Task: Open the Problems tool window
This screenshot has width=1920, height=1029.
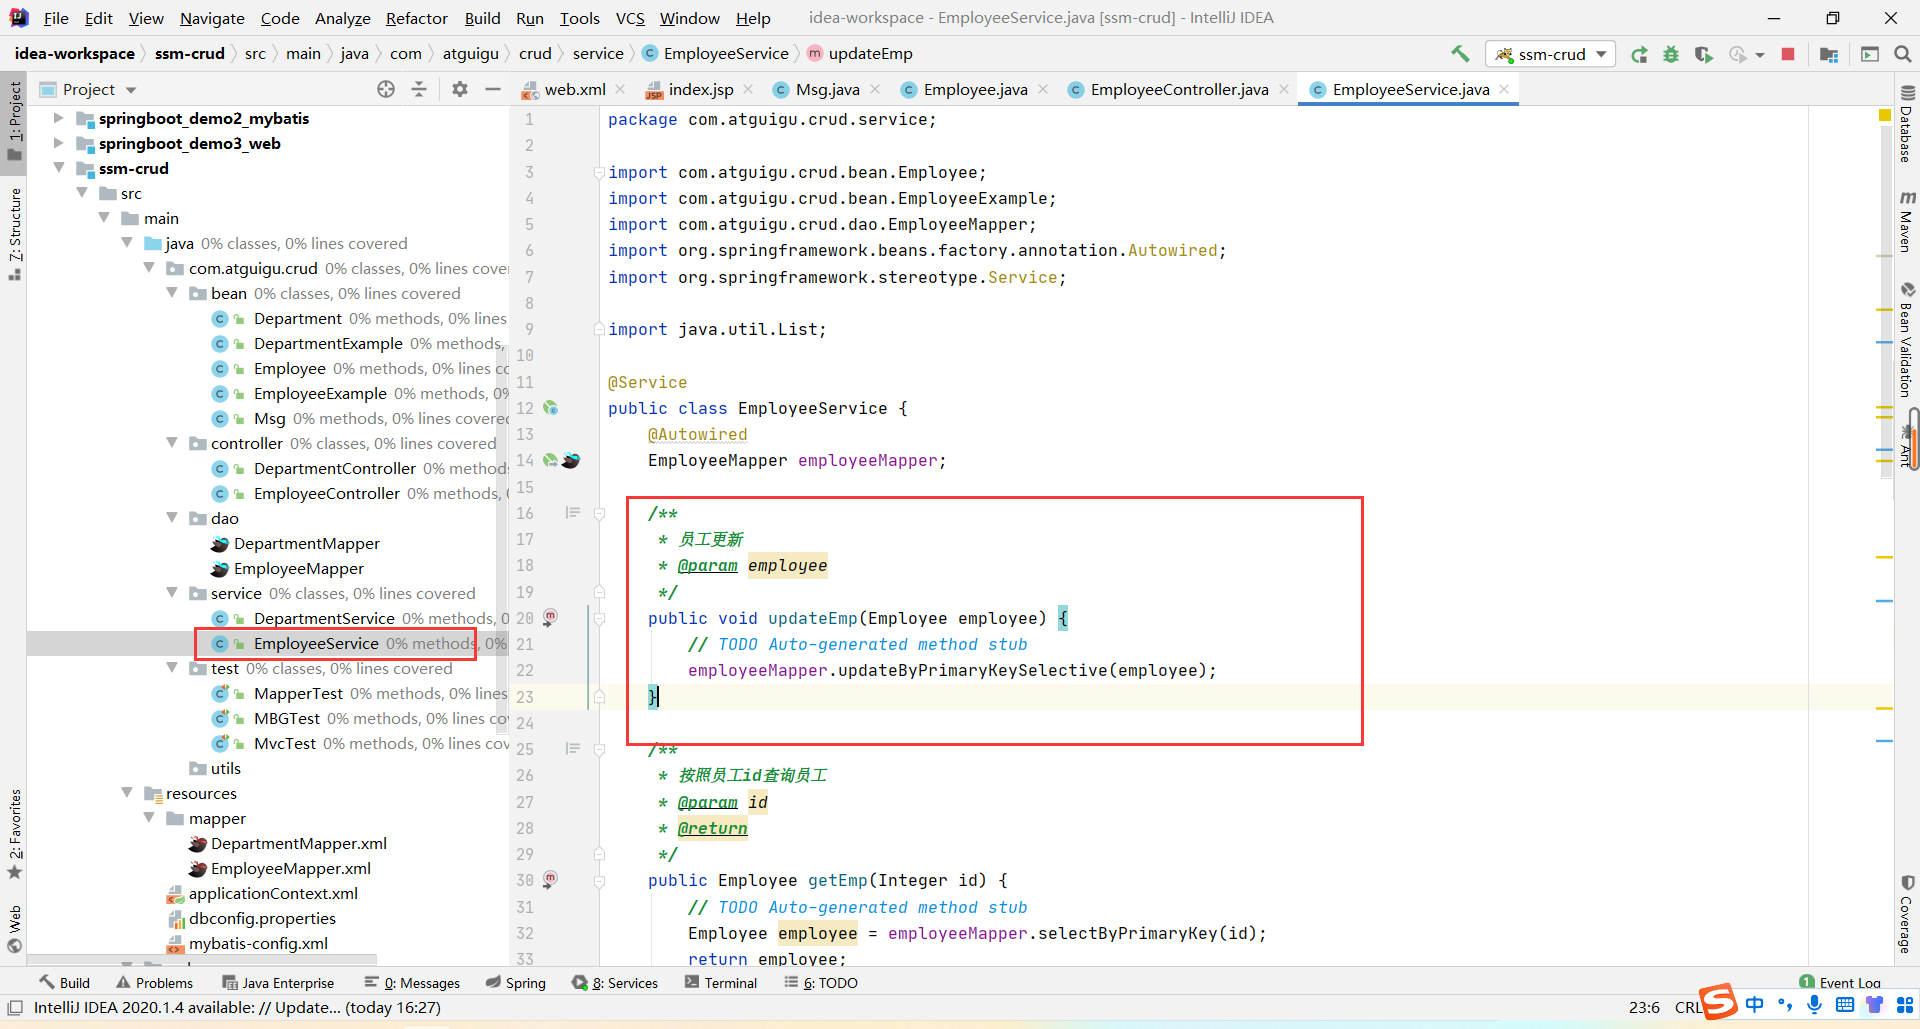Action: [x=155, y=983]
